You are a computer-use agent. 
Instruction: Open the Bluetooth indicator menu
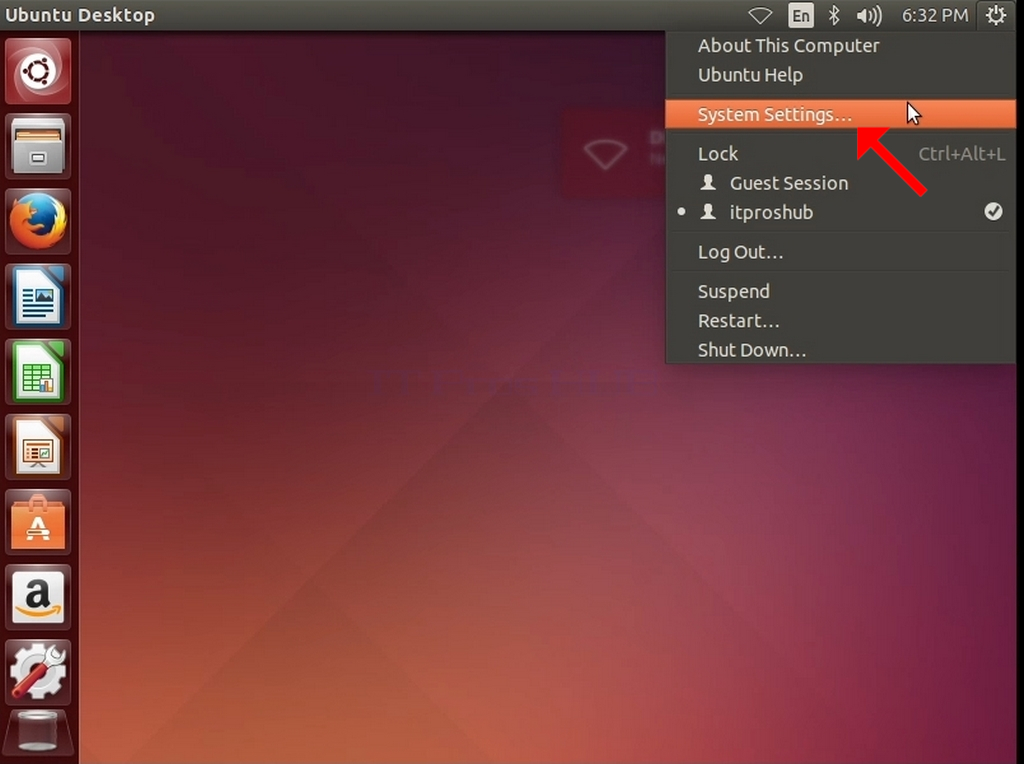[x=834, y=15]
